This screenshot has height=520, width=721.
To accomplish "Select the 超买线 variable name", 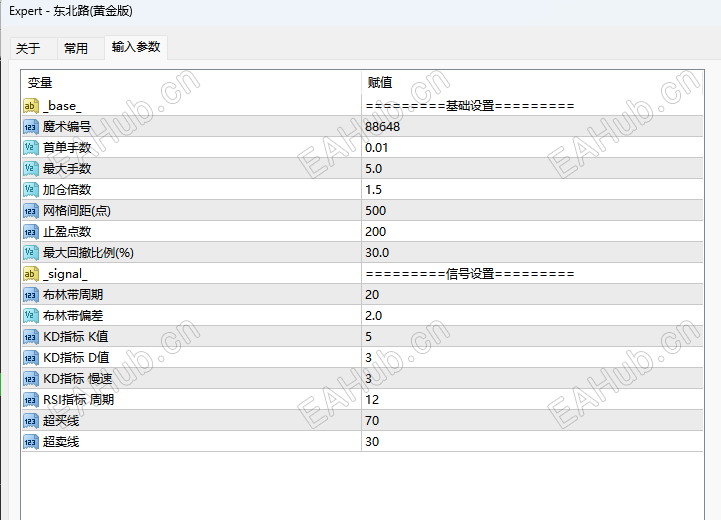I will [61, 421].
